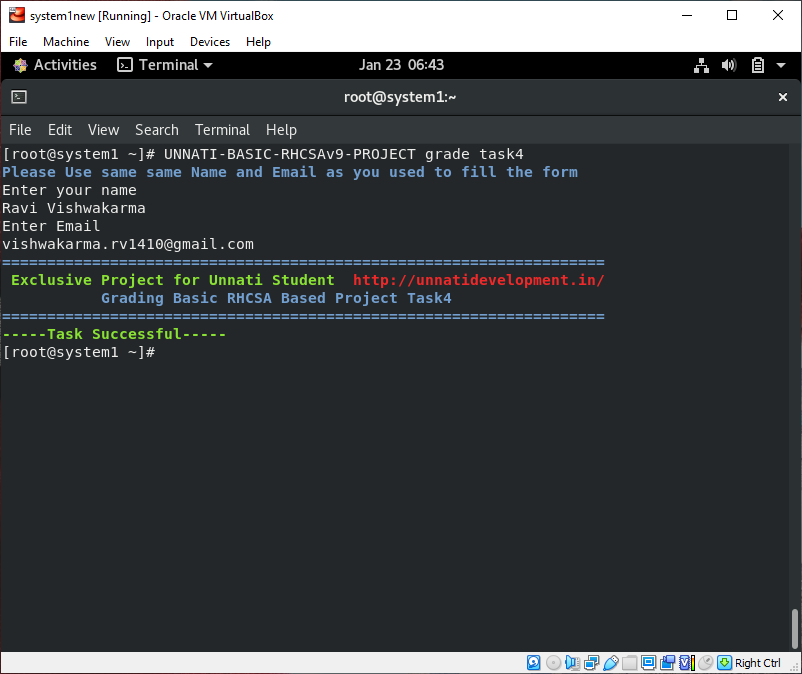Open VirtualBox Help menu
The image size is (802, 674).
tap(258, 42)
